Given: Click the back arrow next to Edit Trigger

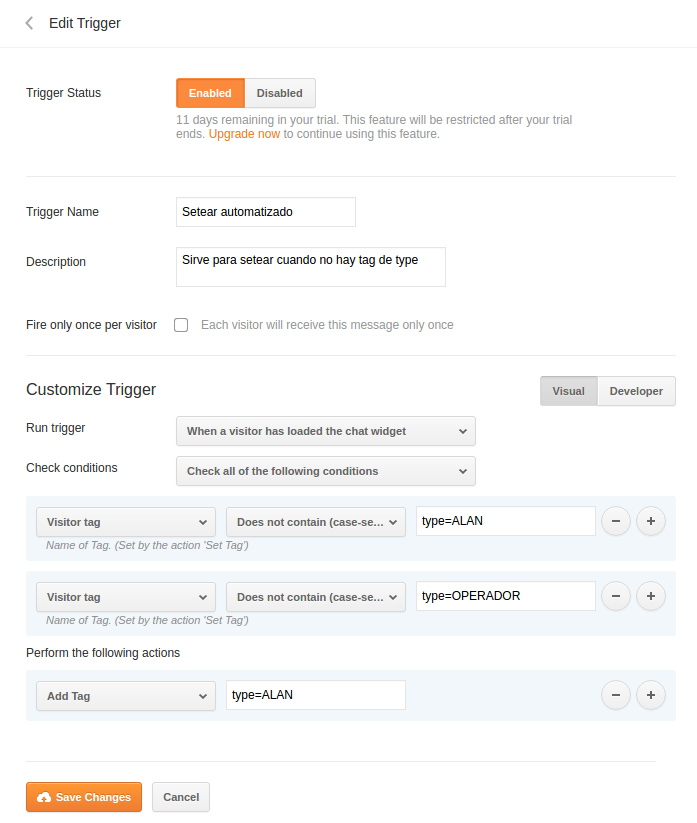Looking at the screenshot, I should coord(29,23).
